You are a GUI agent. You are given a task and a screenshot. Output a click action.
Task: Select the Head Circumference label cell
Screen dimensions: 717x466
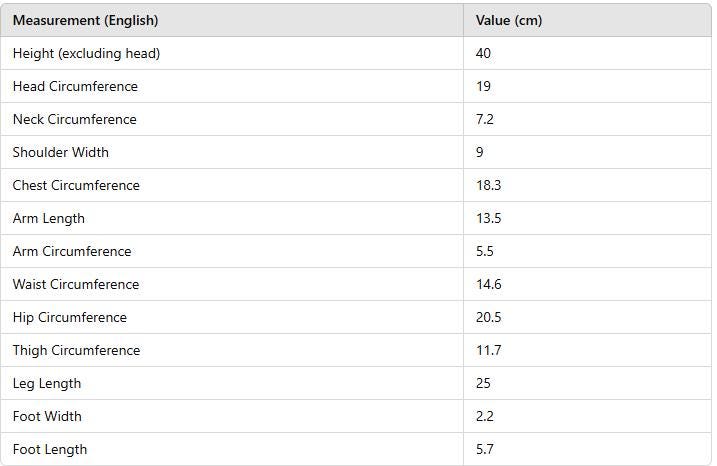[x=75, y=86]
